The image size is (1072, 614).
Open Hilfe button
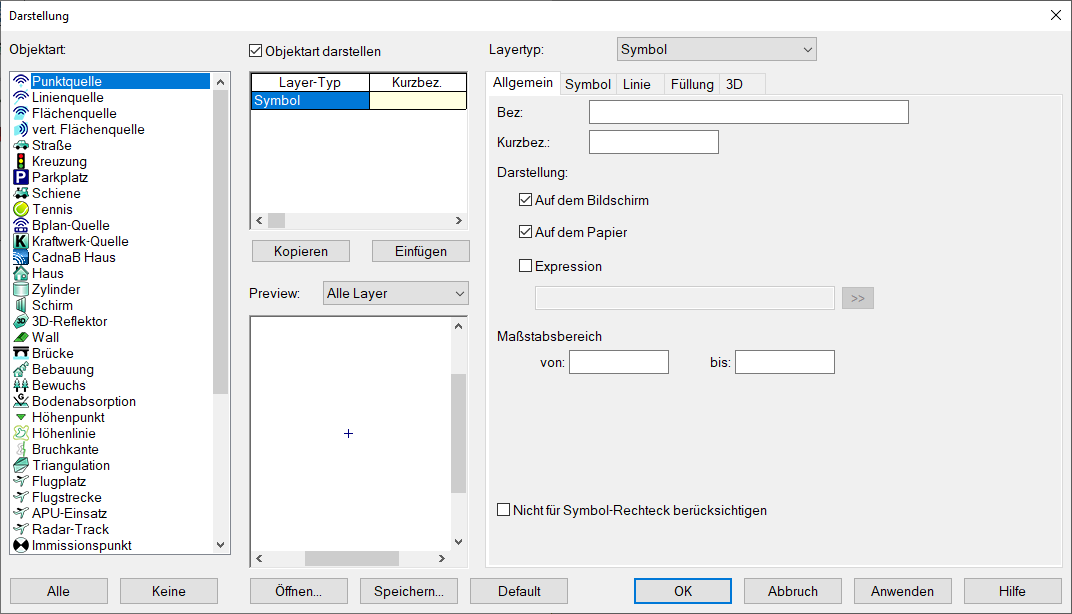coord(1013,591)
